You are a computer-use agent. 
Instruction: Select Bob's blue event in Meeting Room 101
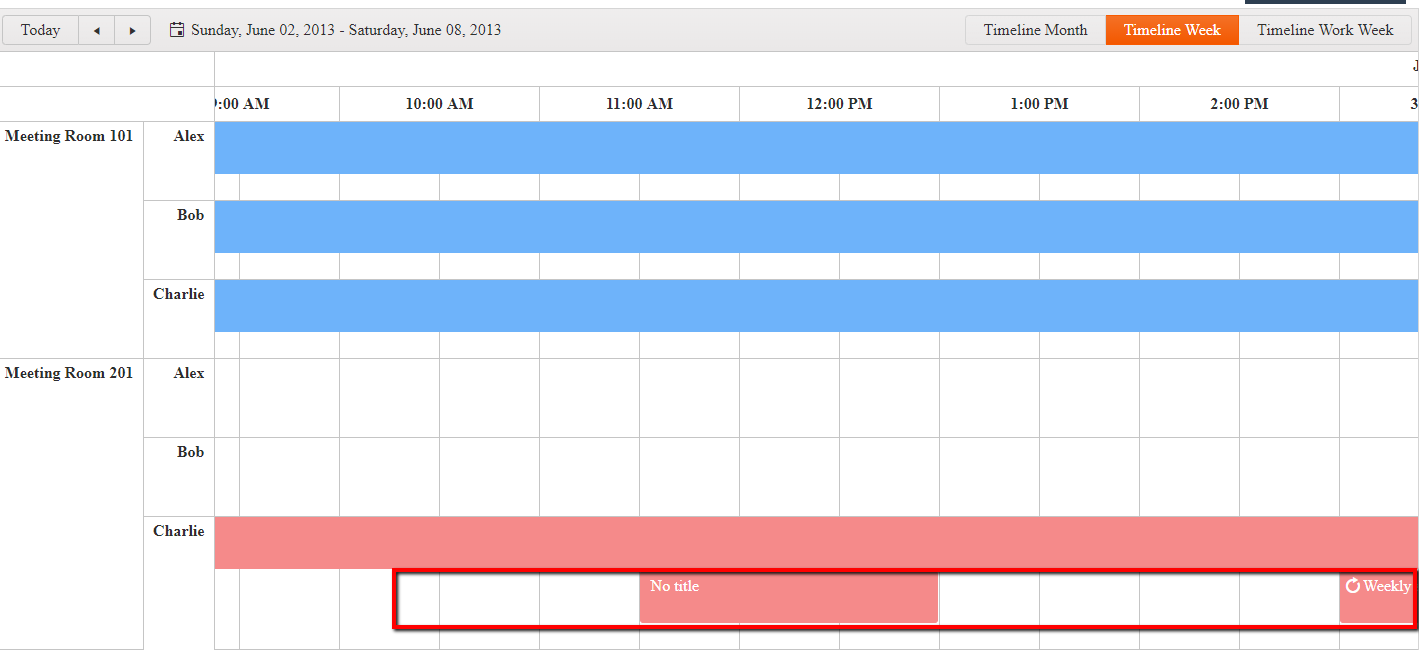point(817,227)
